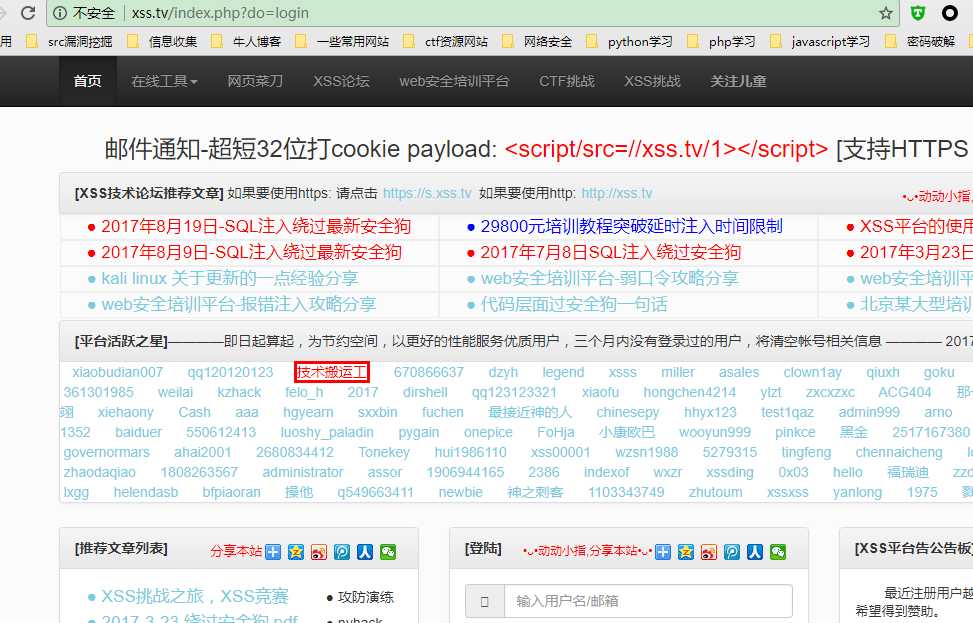Open the php学习 bookmark folder
973x623 pixels.
(x=721, y=42)
